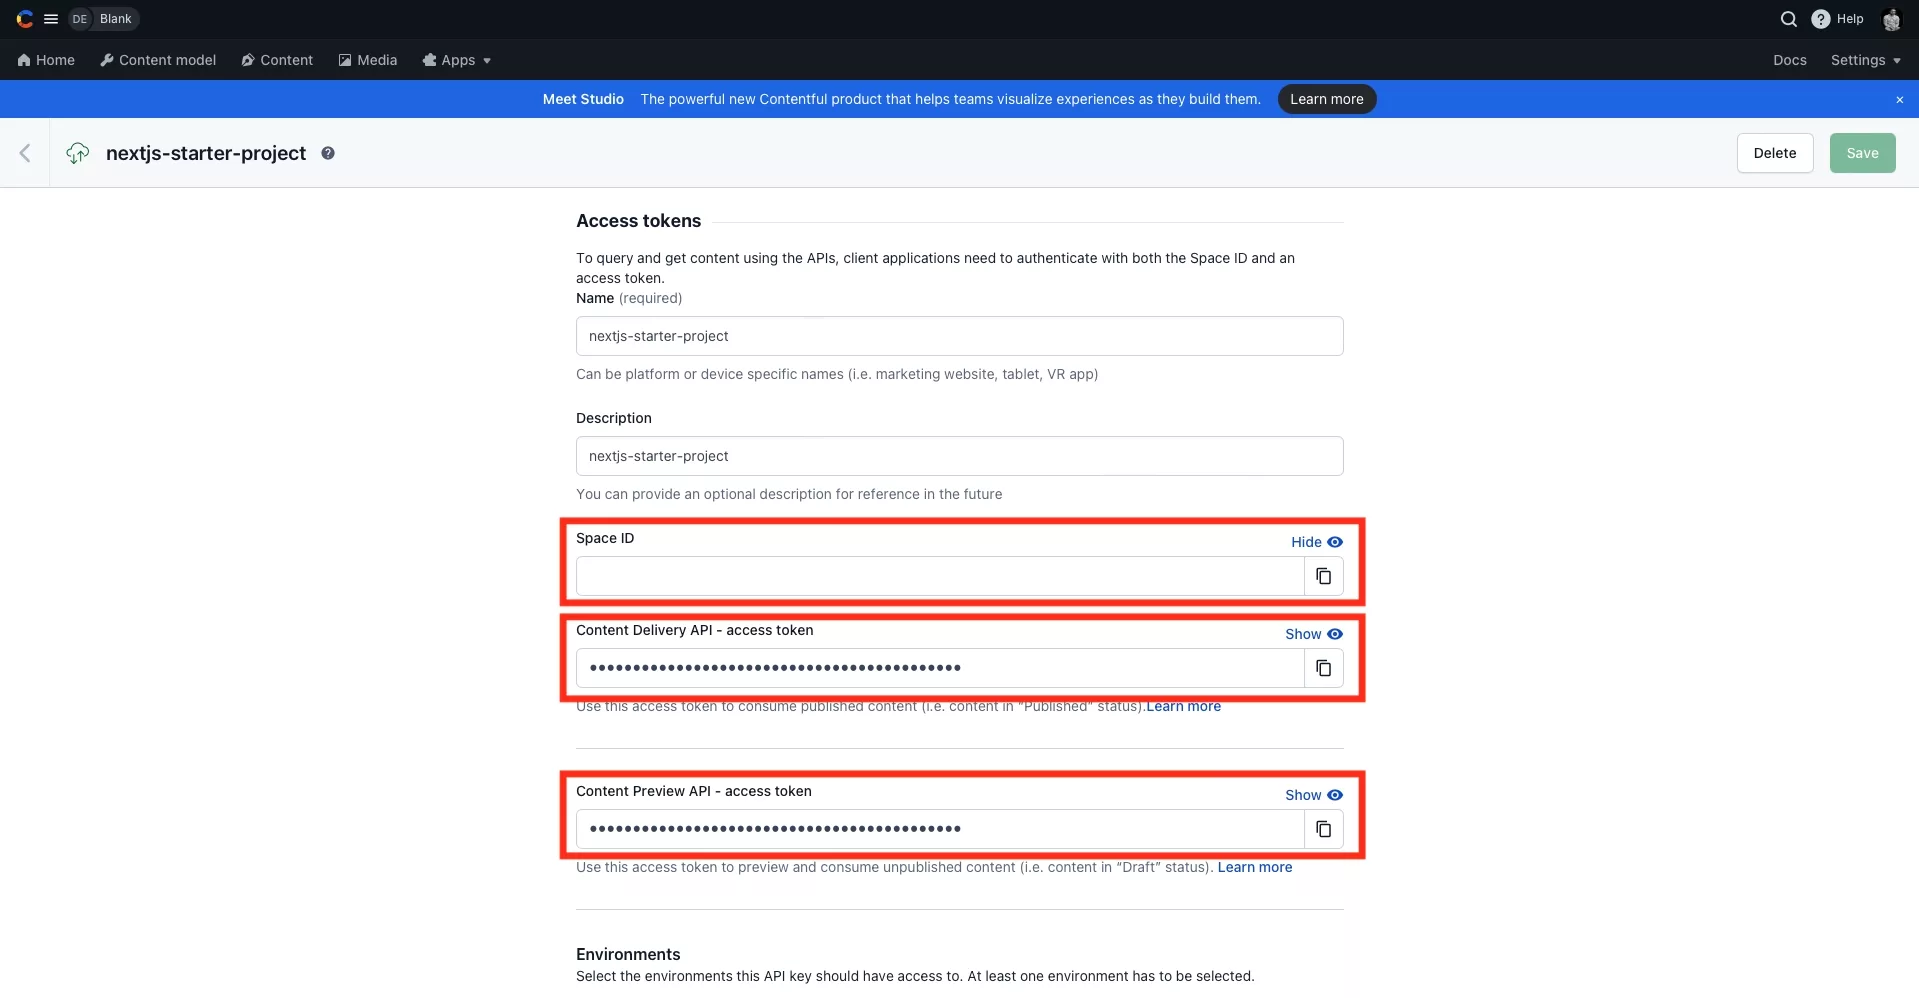The width and height of the screenshot is (1919, 998).
Task: Open the user avatar menu
Action: point(1891,19)
